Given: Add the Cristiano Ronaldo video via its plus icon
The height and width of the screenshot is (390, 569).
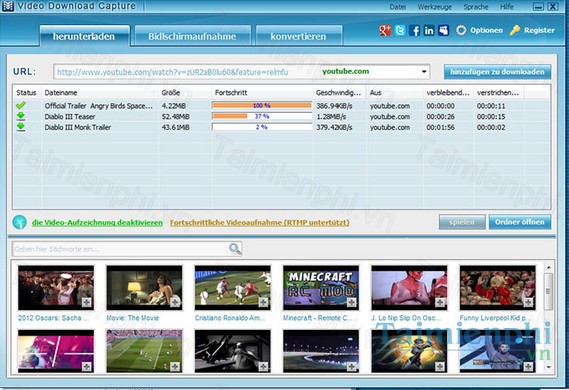Looking at the screenshot, I should (263, 302).
